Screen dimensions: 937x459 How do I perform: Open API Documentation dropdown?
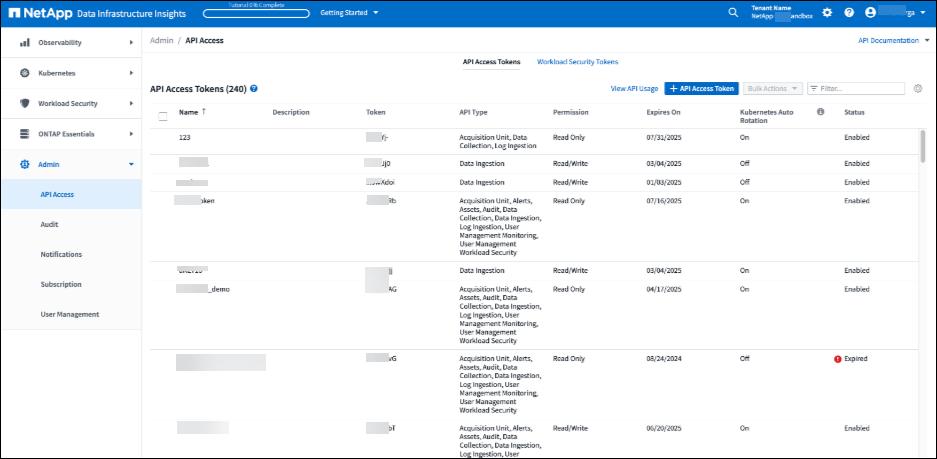pos(894,41)
